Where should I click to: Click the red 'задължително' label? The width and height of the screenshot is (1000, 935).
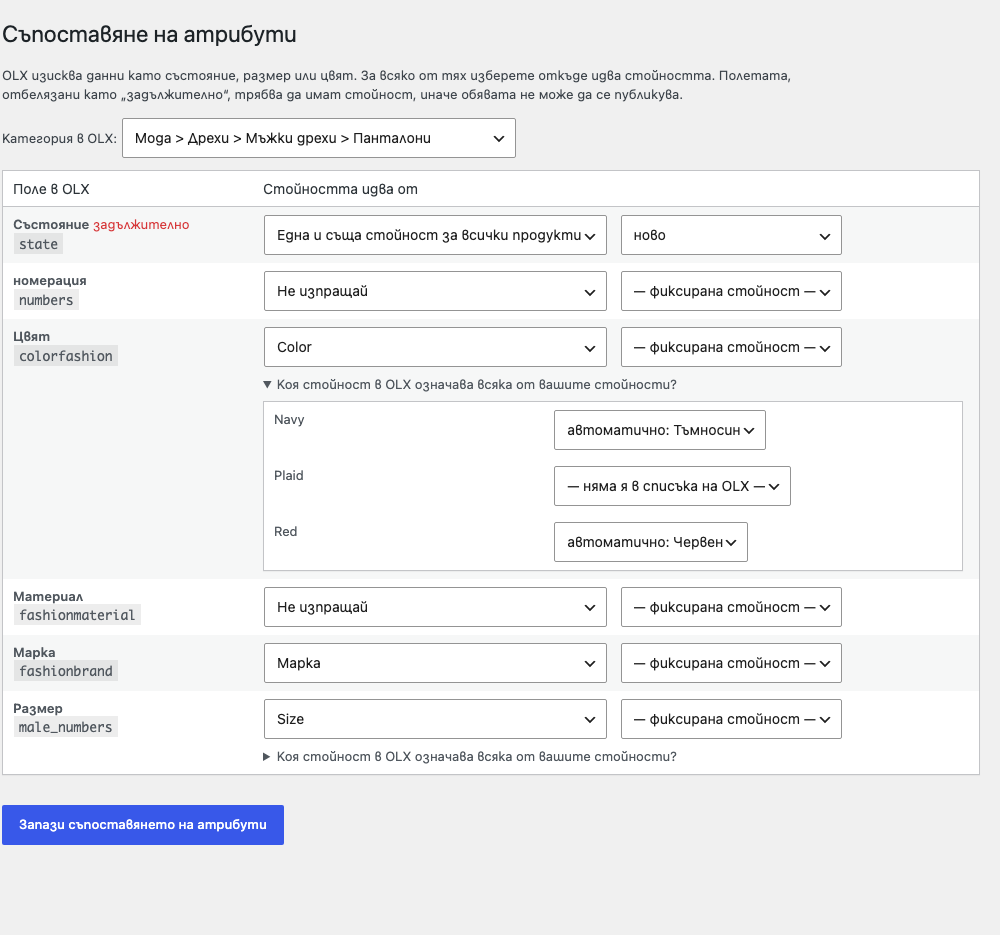[141, 225]
